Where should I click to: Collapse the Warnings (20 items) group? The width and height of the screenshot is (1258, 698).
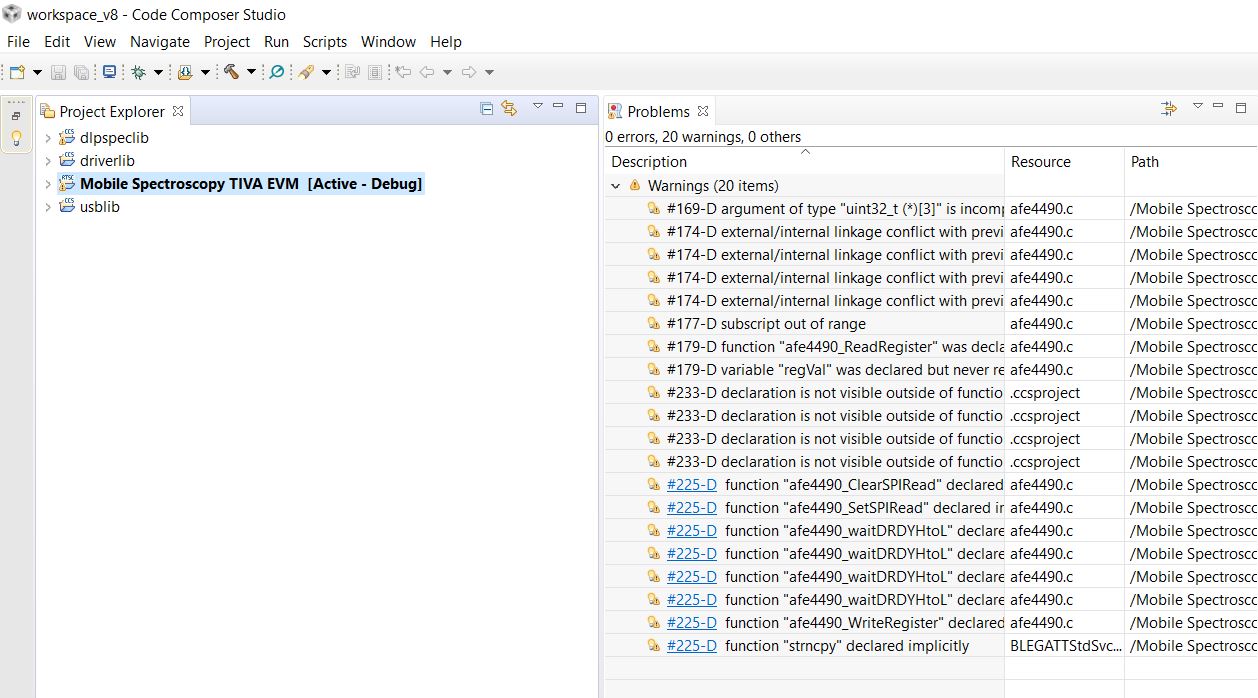coord(616,186)
